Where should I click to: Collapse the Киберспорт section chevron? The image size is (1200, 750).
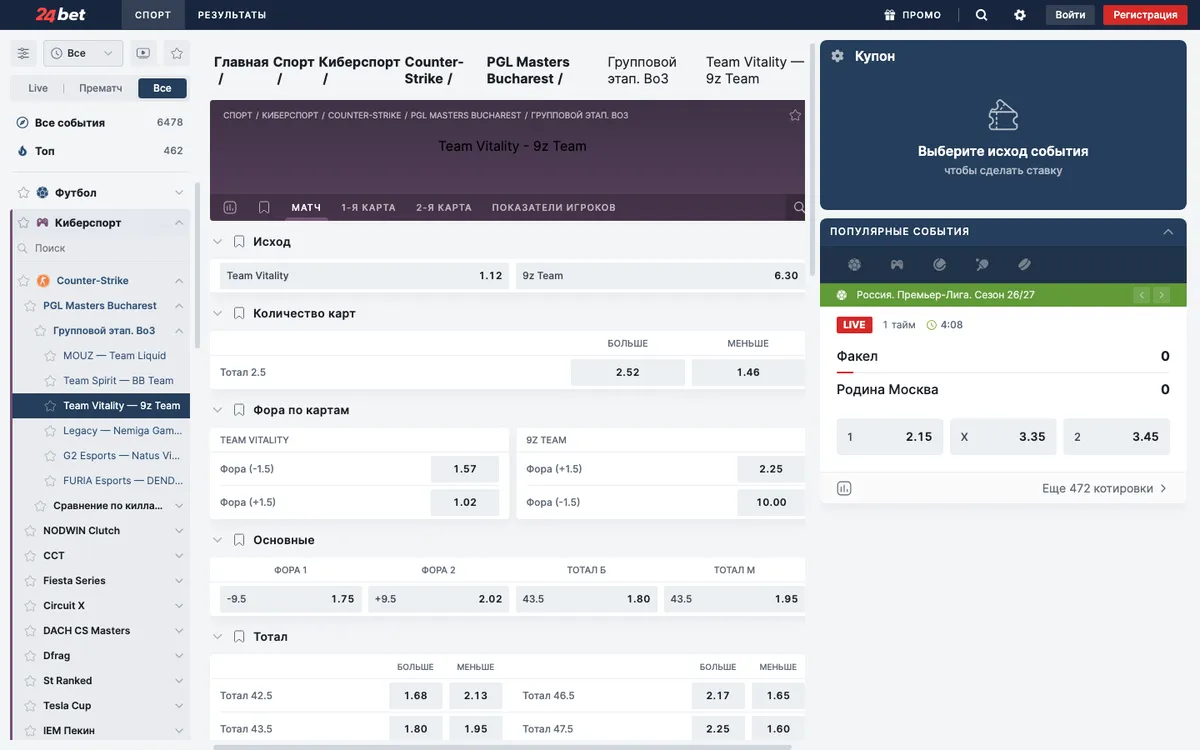(179, 223)
